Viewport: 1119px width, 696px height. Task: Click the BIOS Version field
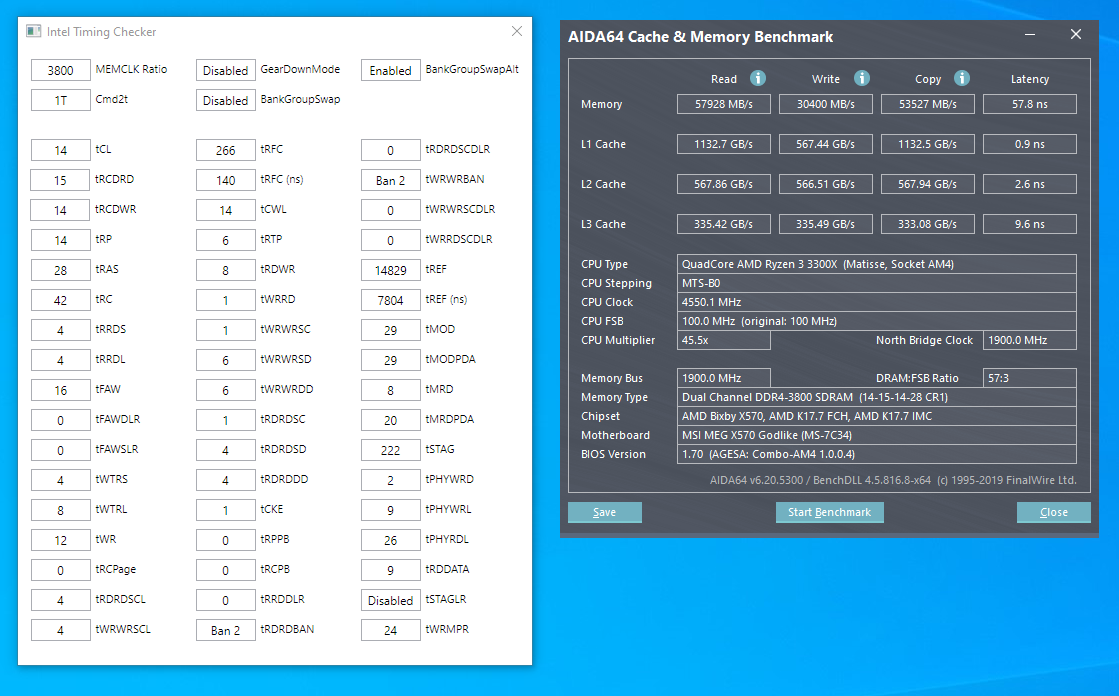click(x=876, y=454)
